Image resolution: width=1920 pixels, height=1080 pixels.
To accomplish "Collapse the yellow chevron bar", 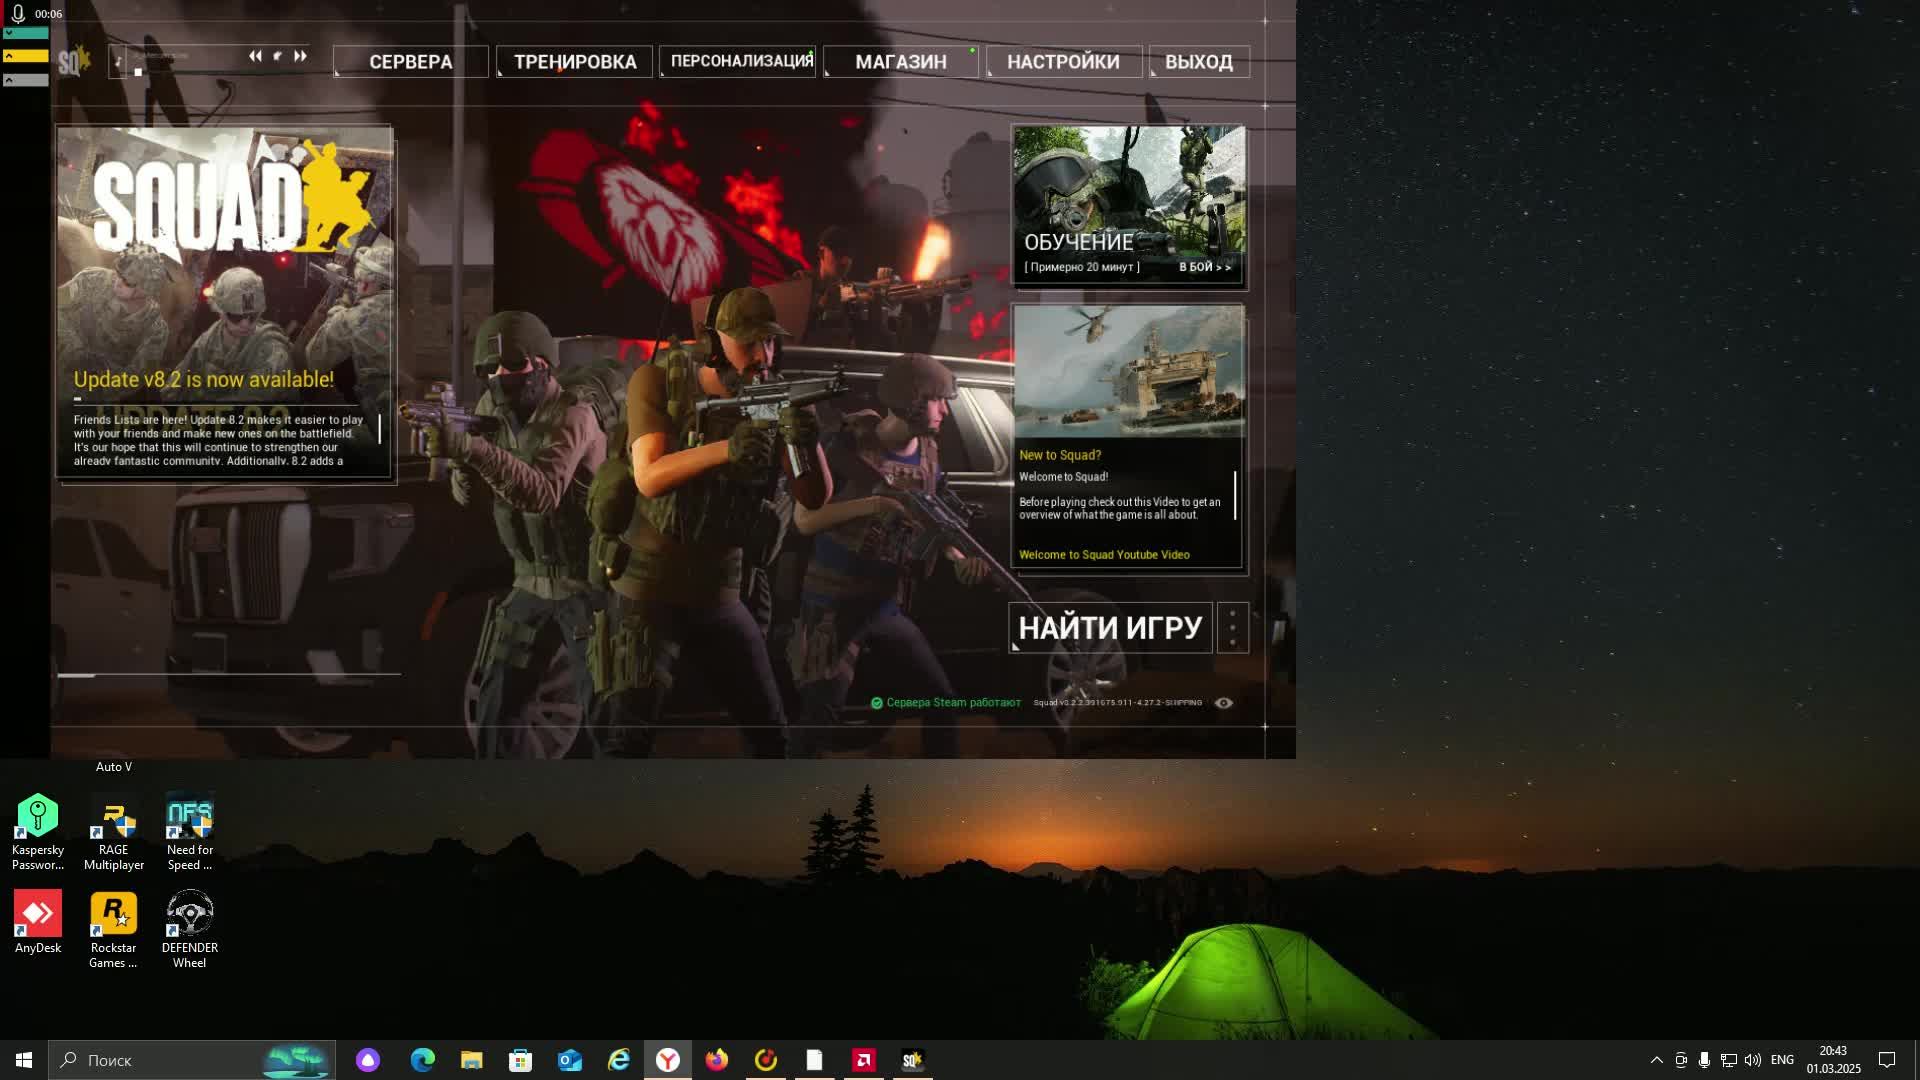I will (25, 56).
